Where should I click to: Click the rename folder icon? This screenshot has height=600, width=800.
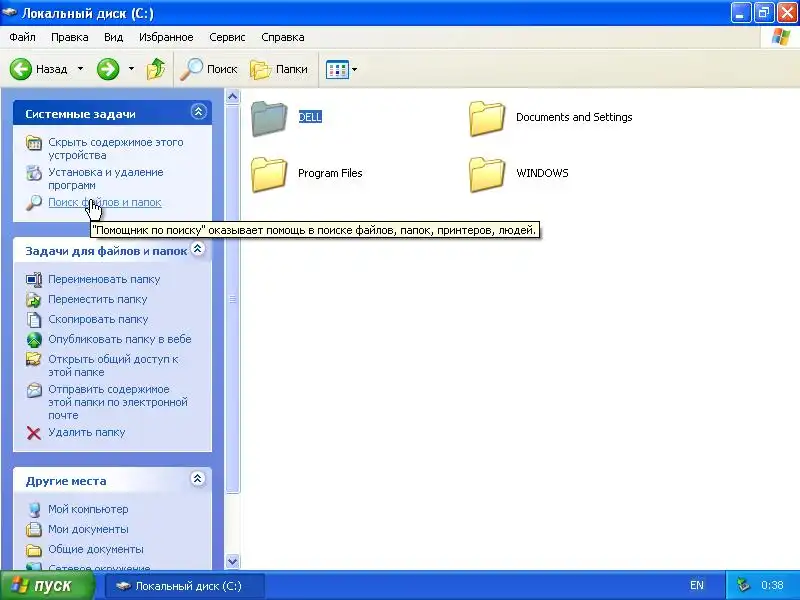point(34,280)
